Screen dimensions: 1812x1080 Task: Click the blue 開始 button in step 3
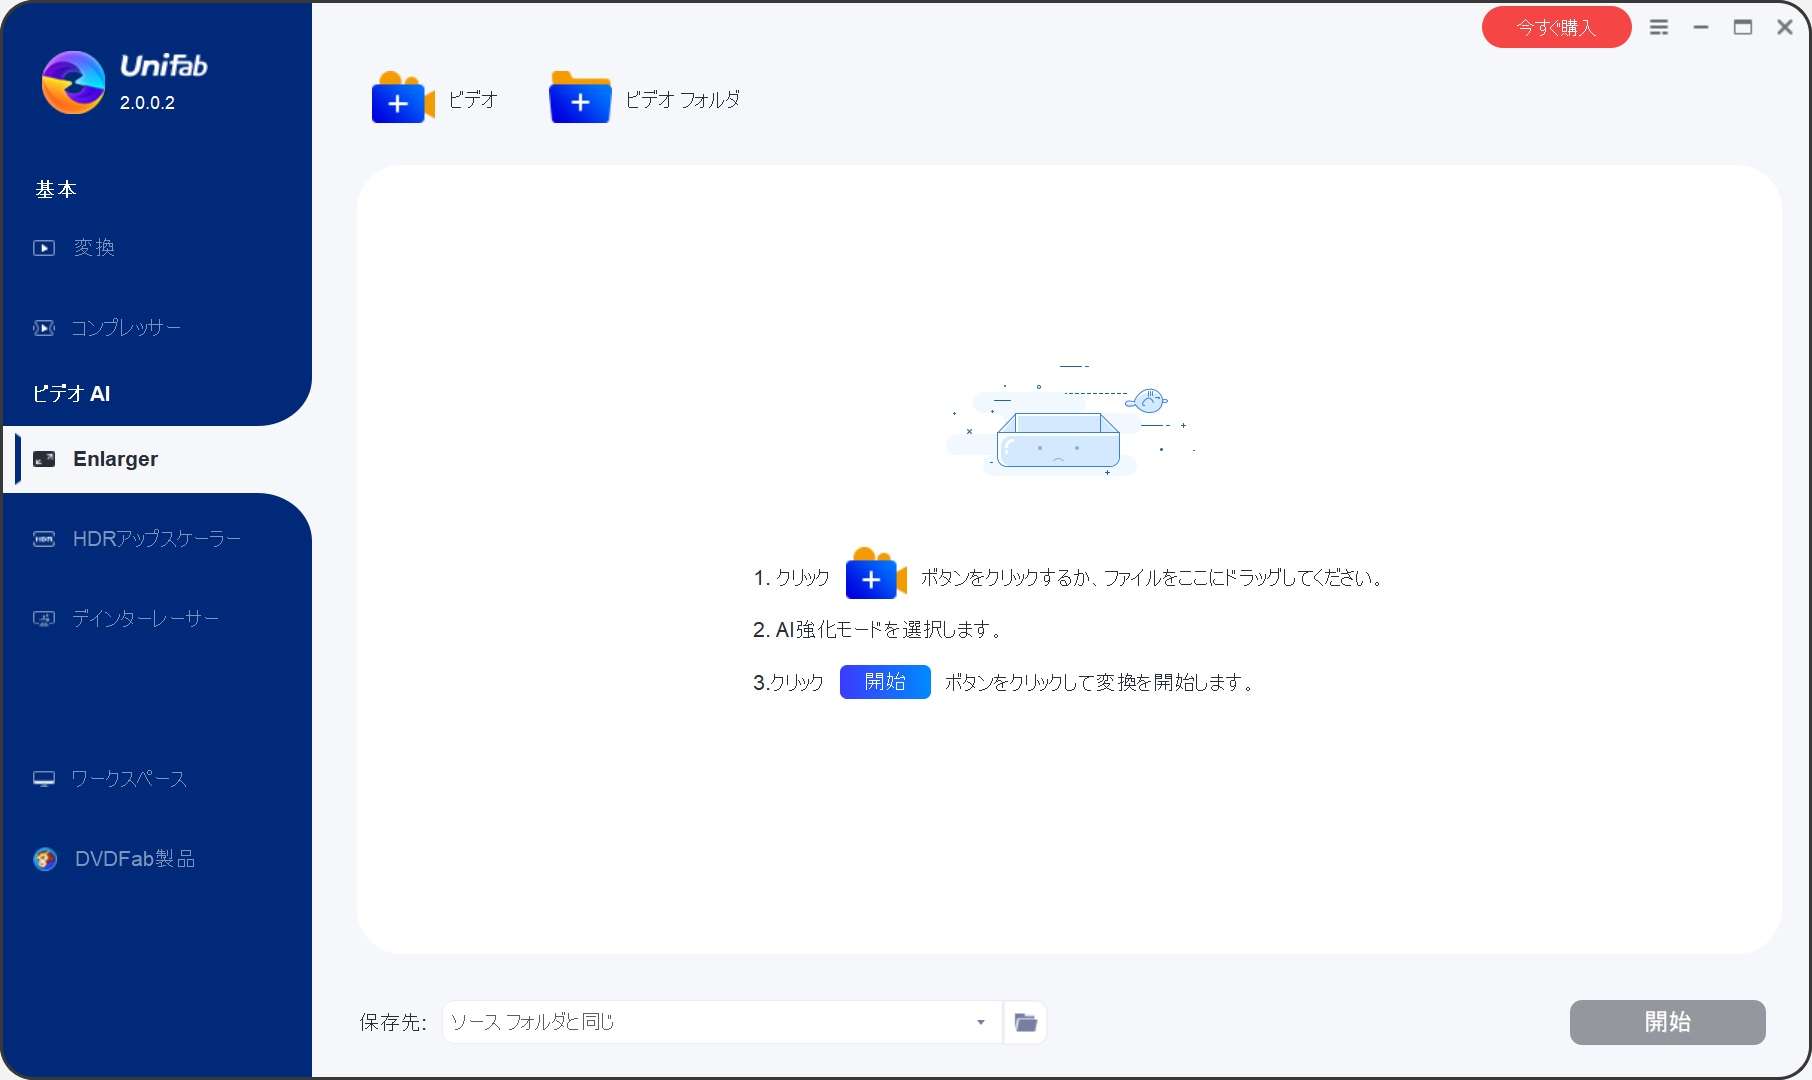[885, 682]
